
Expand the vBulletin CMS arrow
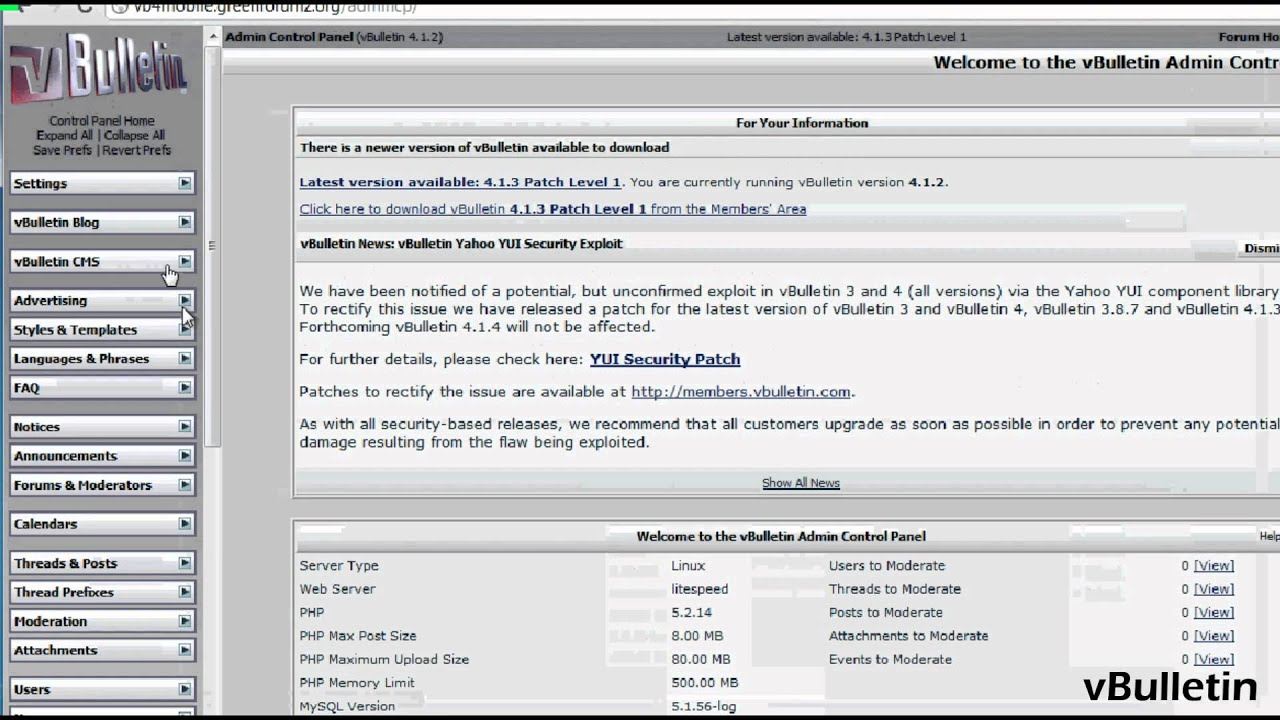click(x=185, y=261)
